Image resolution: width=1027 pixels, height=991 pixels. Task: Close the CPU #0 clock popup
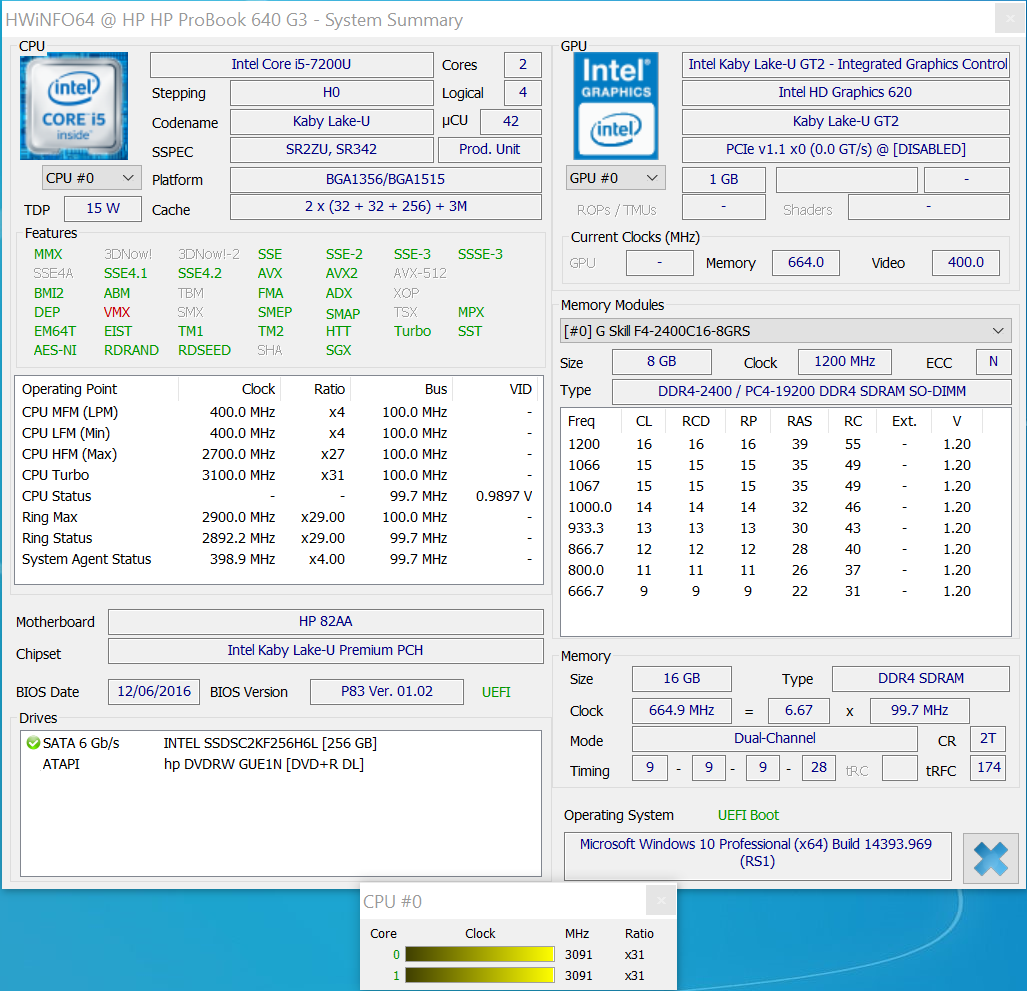pos(660,900)
